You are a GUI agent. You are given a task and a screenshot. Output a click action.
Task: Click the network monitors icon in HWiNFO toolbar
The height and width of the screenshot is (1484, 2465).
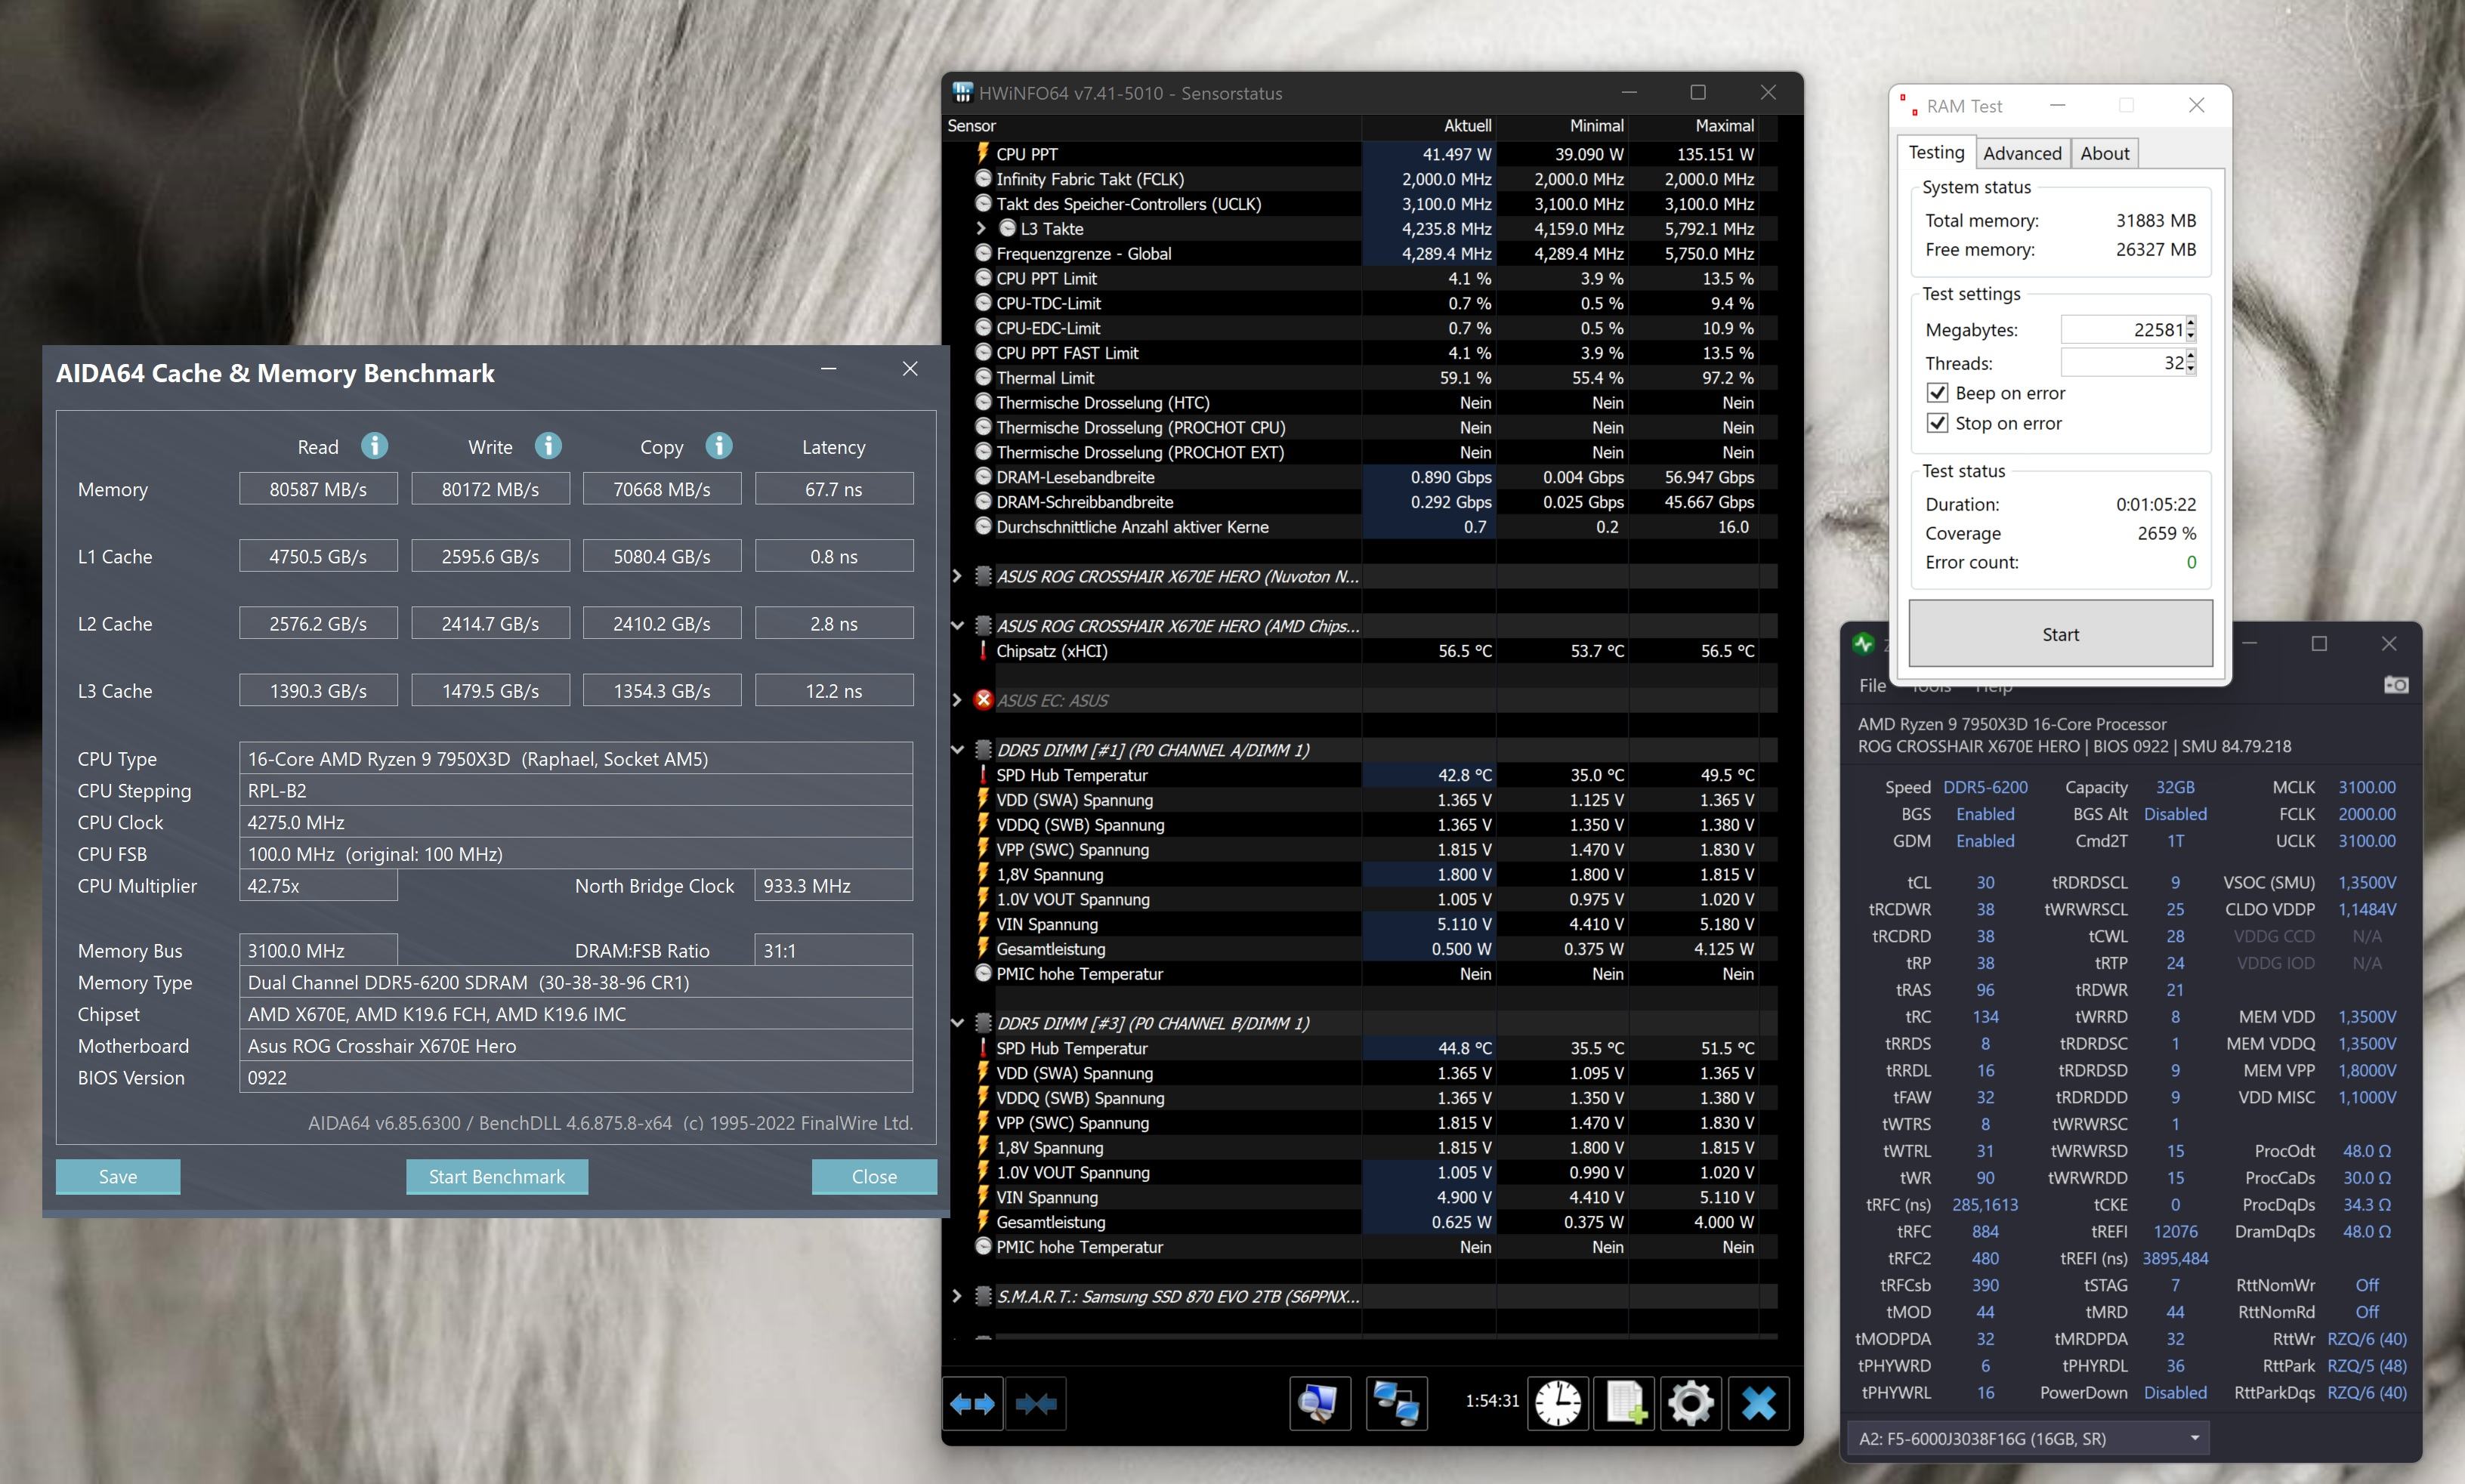click(x=1395, y=1403)
